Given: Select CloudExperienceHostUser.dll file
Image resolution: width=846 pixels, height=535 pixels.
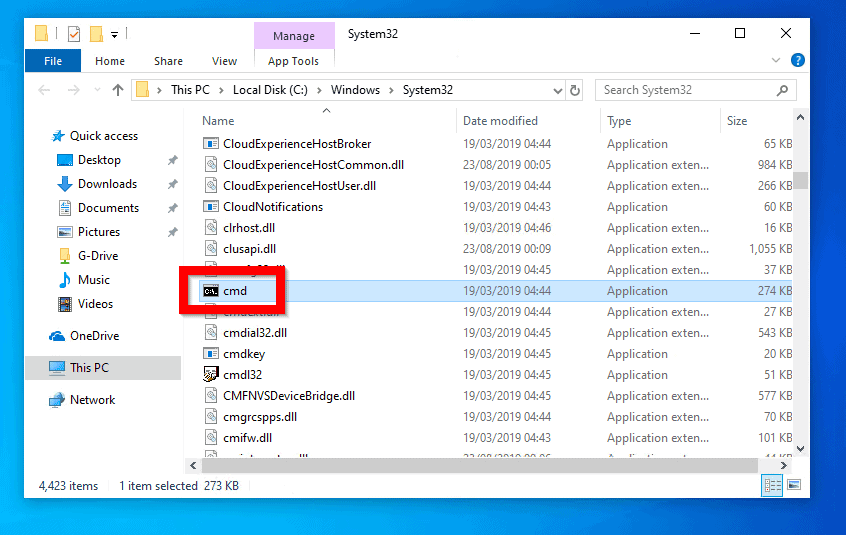Looking at the screenshot, I should pos(299,186).
